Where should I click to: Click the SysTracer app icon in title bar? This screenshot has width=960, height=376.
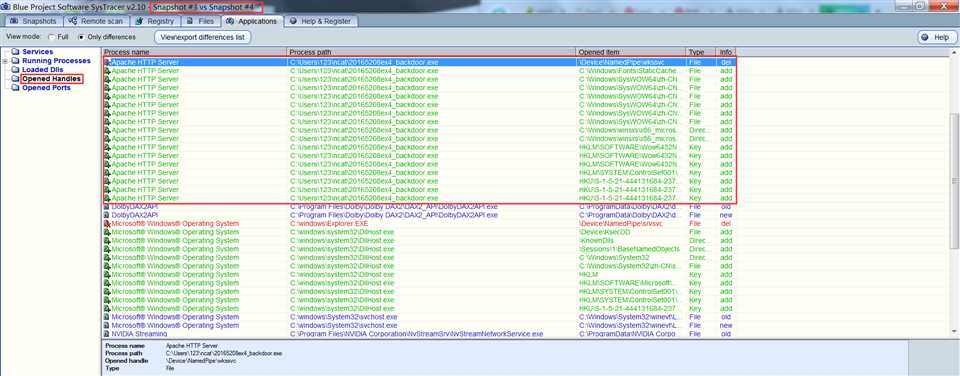(x=6, y=6)
